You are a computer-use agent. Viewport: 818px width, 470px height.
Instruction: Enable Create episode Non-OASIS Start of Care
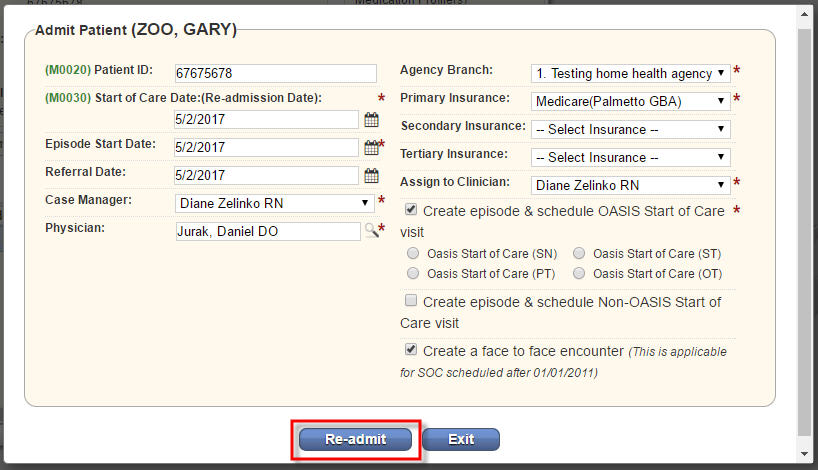tap(411, 300)
